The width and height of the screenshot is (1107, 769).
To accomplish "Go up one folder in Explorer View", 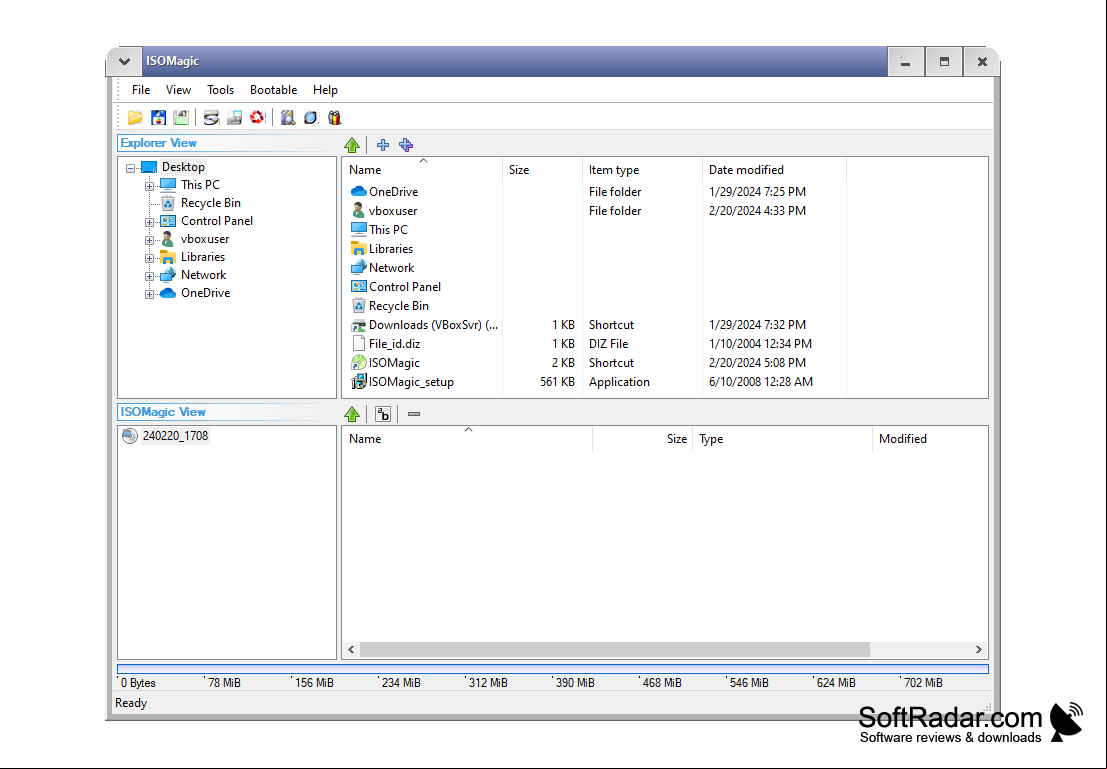I will tap(352, 145).
